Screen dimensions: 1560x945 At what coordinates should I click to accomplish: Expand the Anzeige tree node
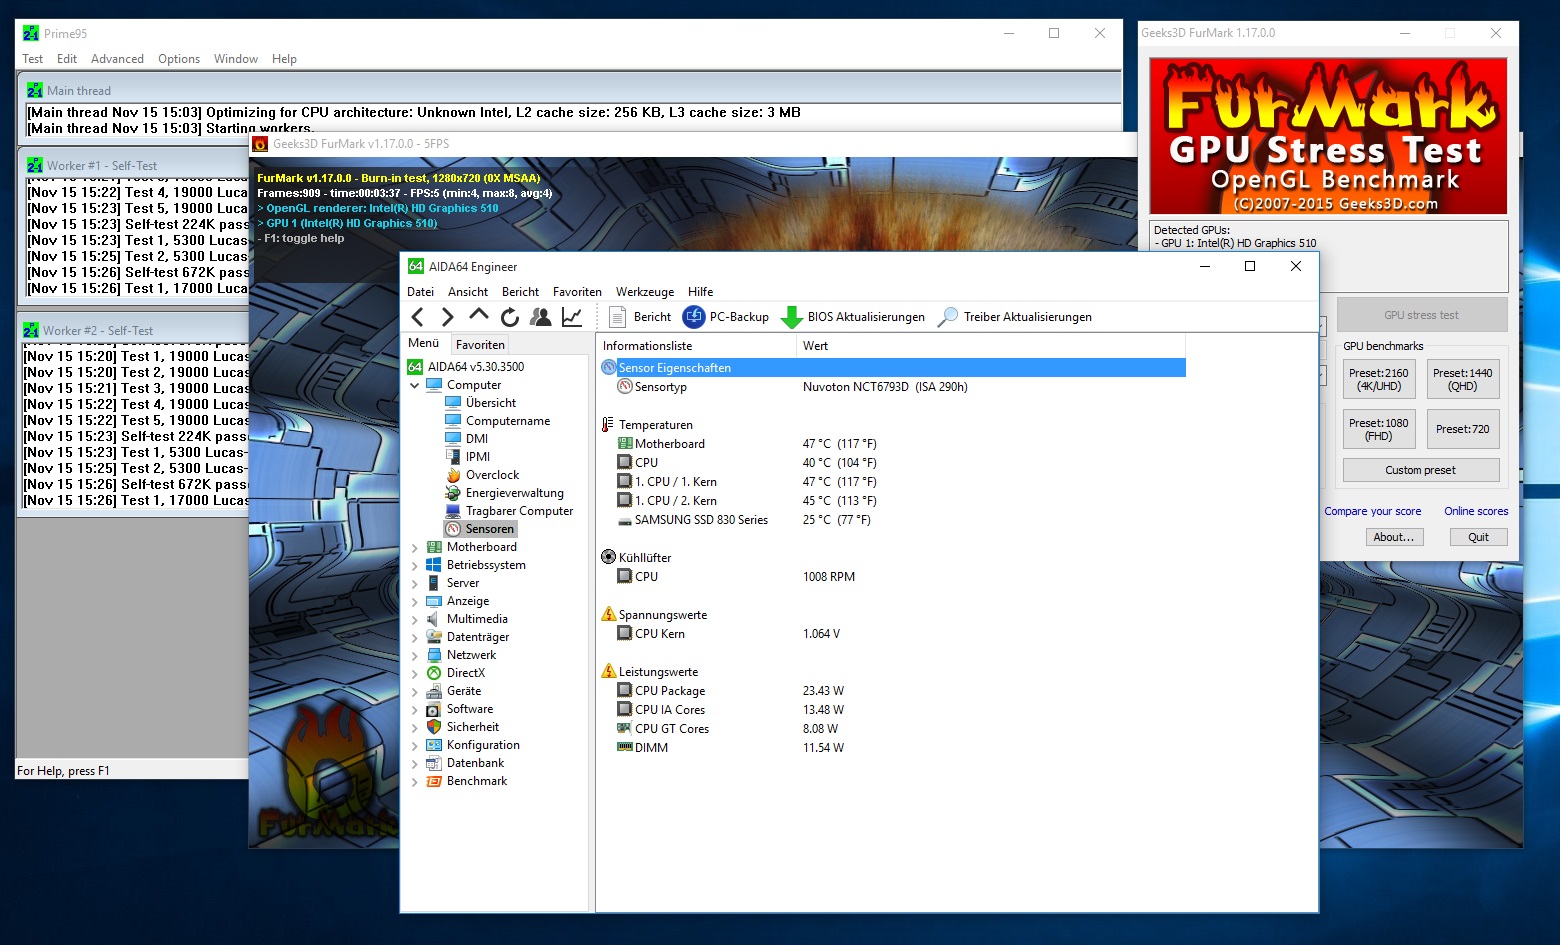point(415,601)
